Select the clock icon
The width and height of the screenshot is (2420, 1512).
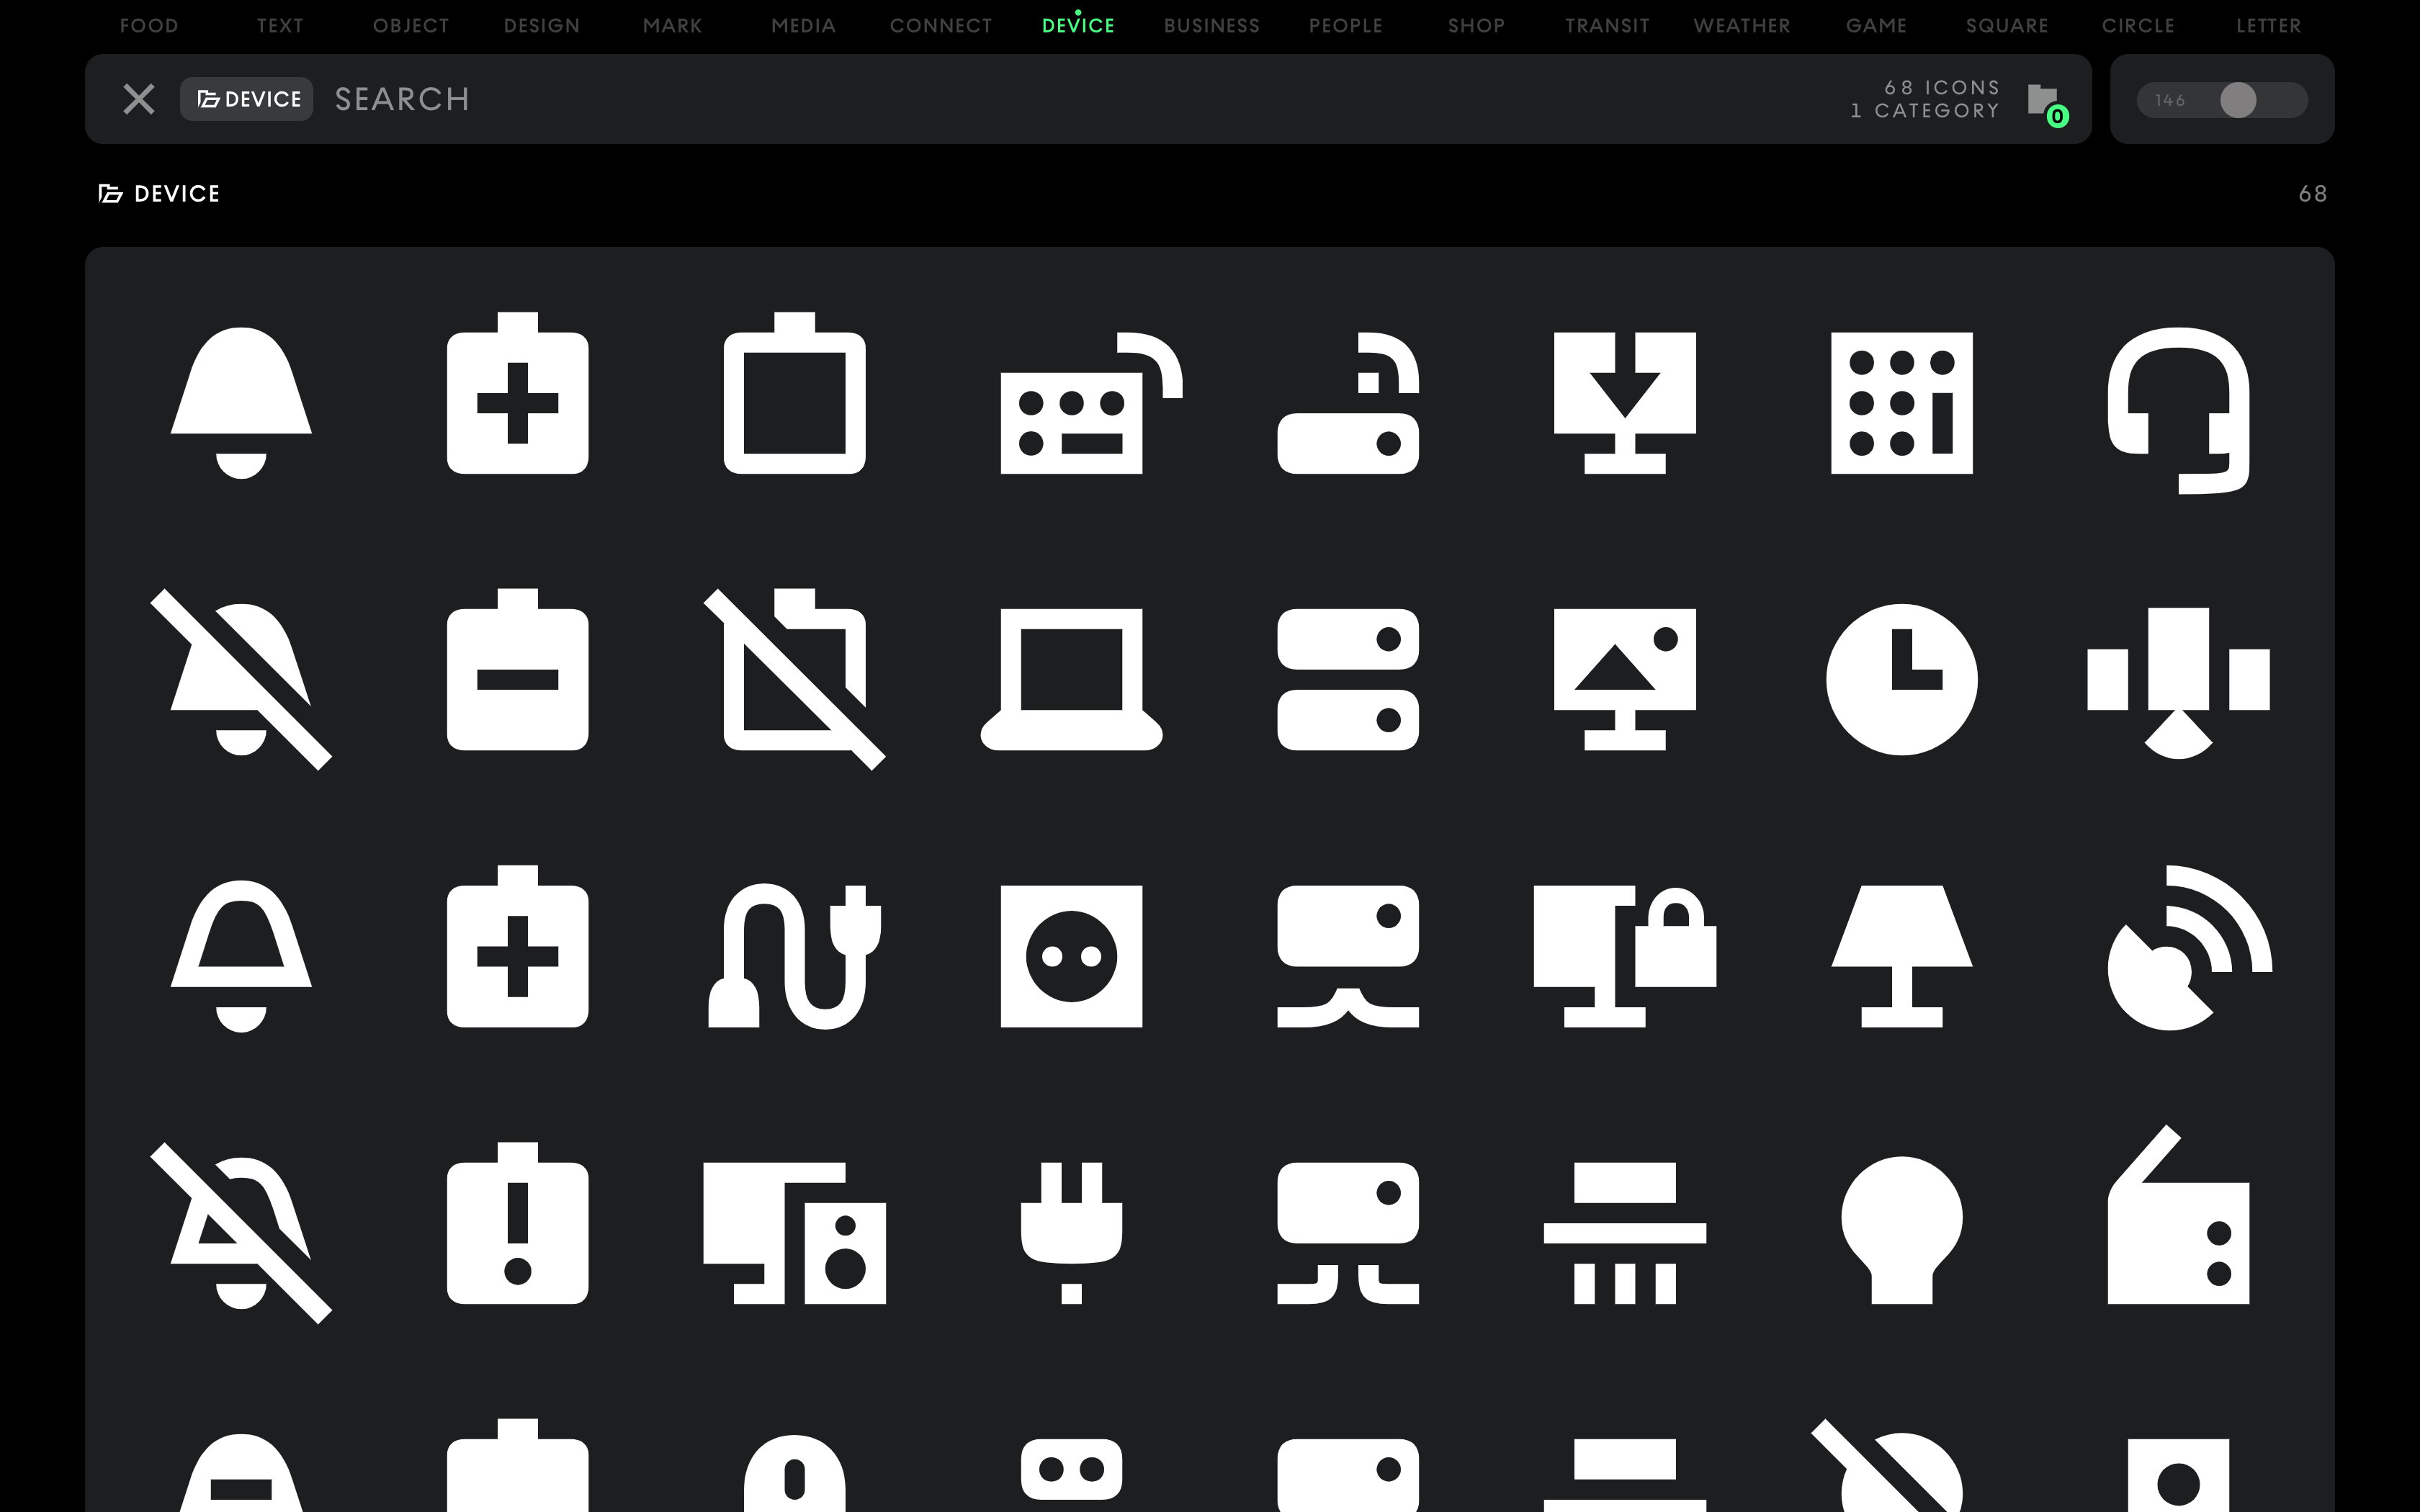point(1901,679)
